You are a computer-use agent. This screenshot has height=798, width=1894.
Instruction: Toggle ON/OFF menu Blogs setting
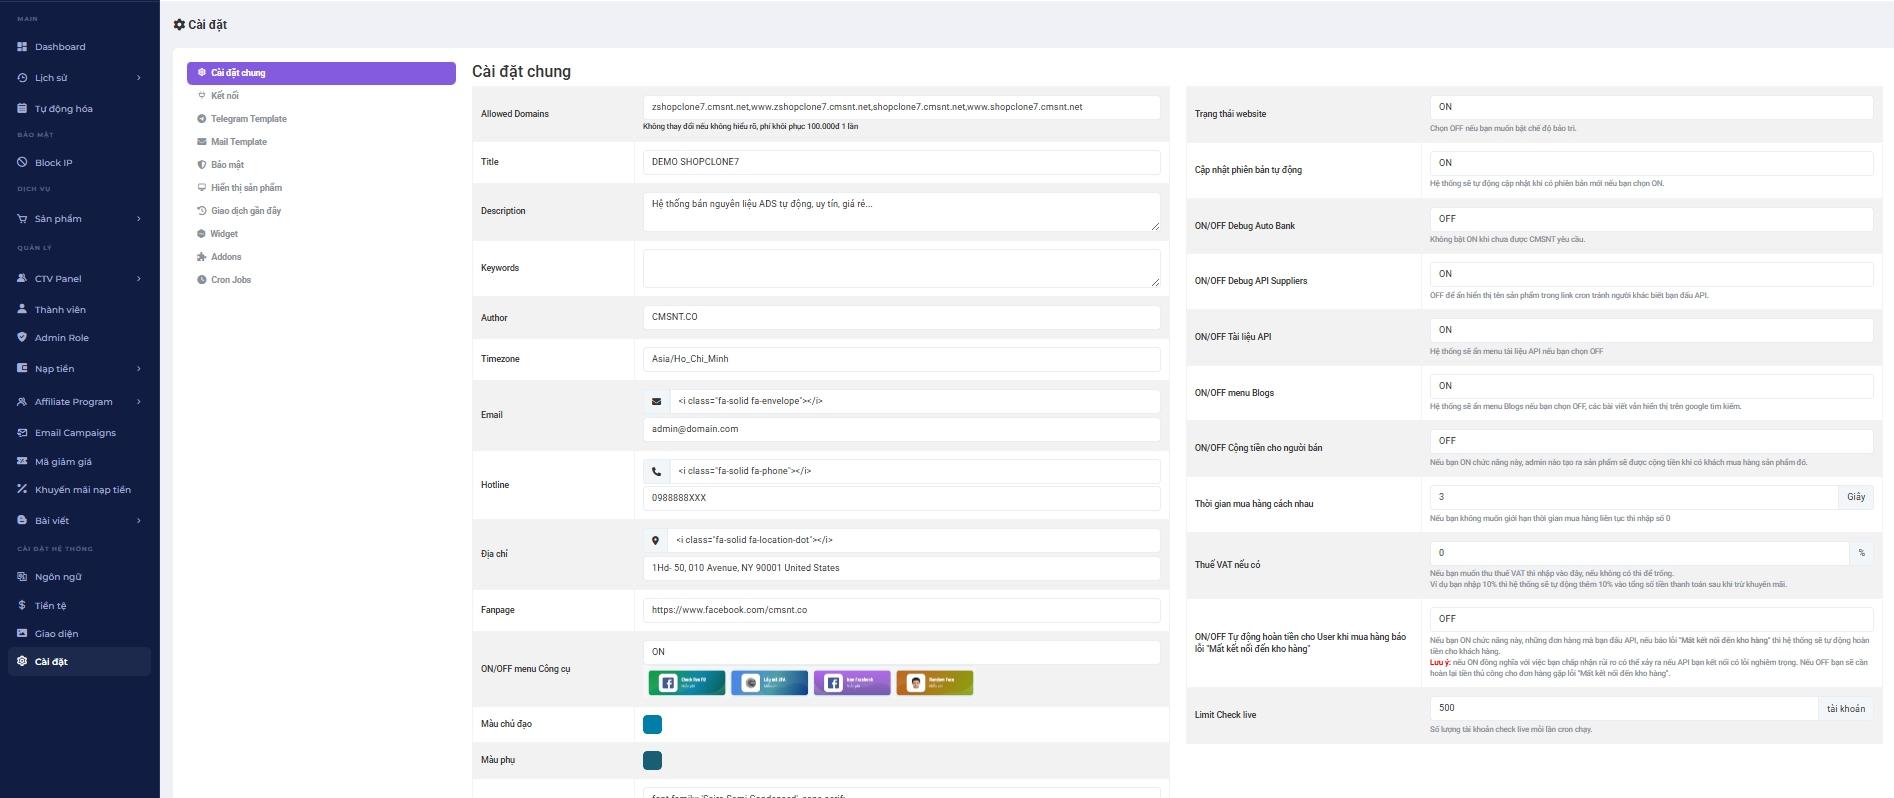click(1650, 386)
